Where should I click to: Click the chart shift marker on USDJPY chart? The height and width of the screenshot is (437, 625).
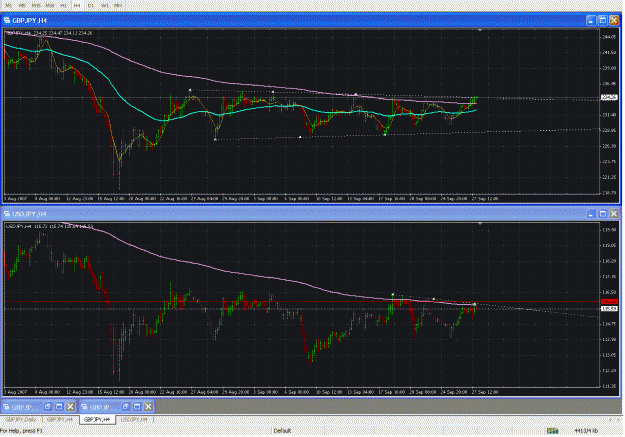(480, 224)
